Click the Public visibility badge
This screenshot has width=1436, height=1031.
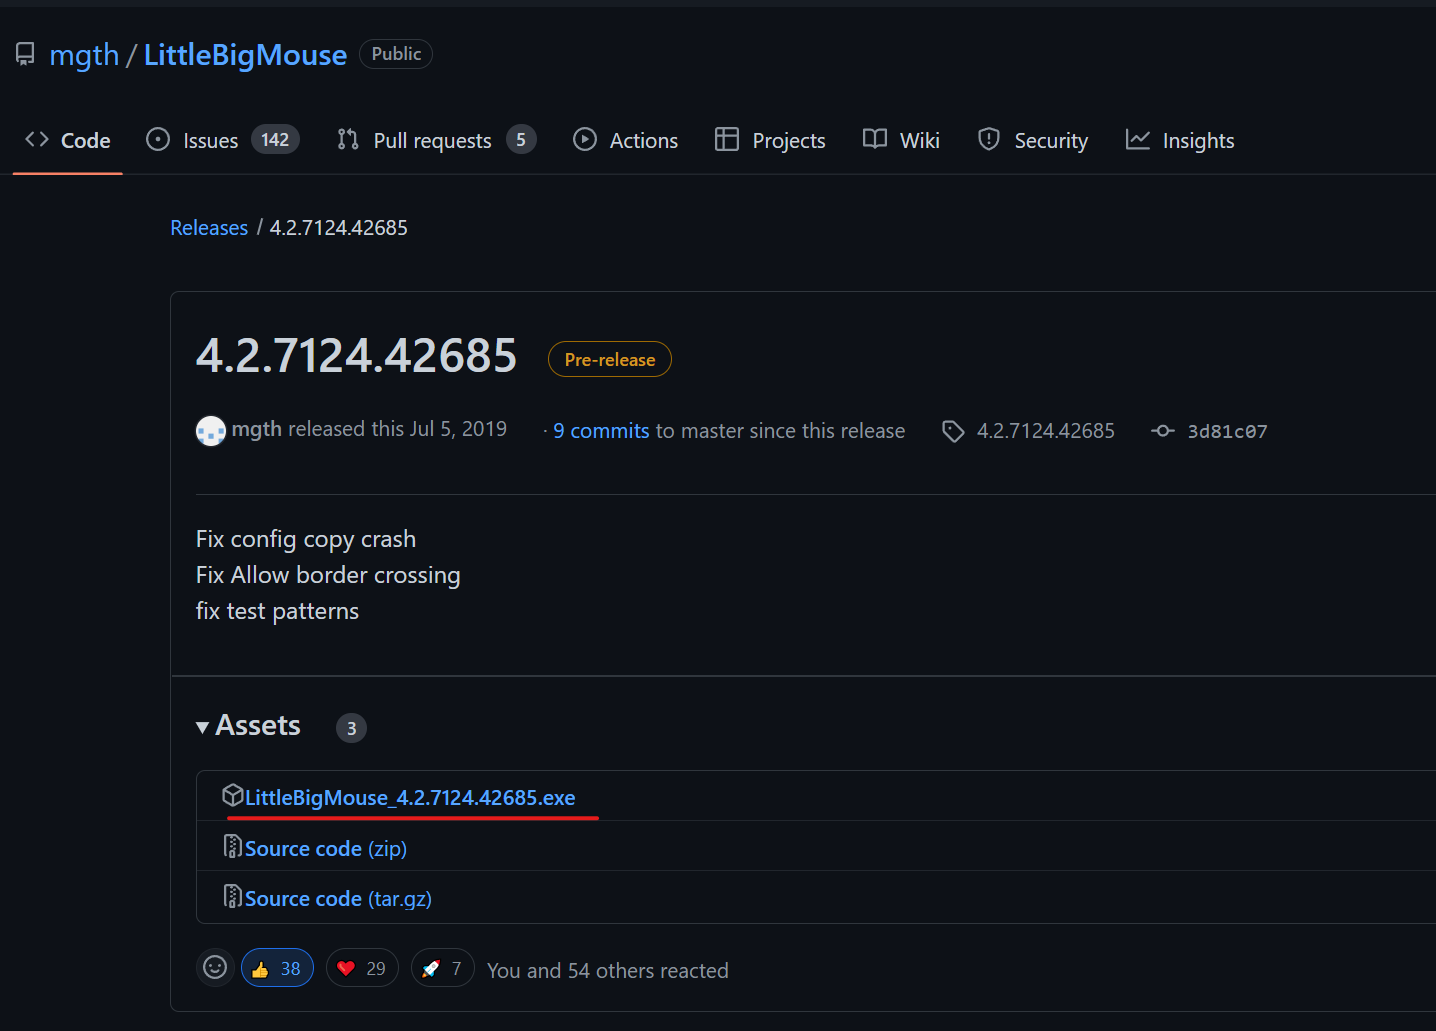pyautogui.click(x=396, y=54)
